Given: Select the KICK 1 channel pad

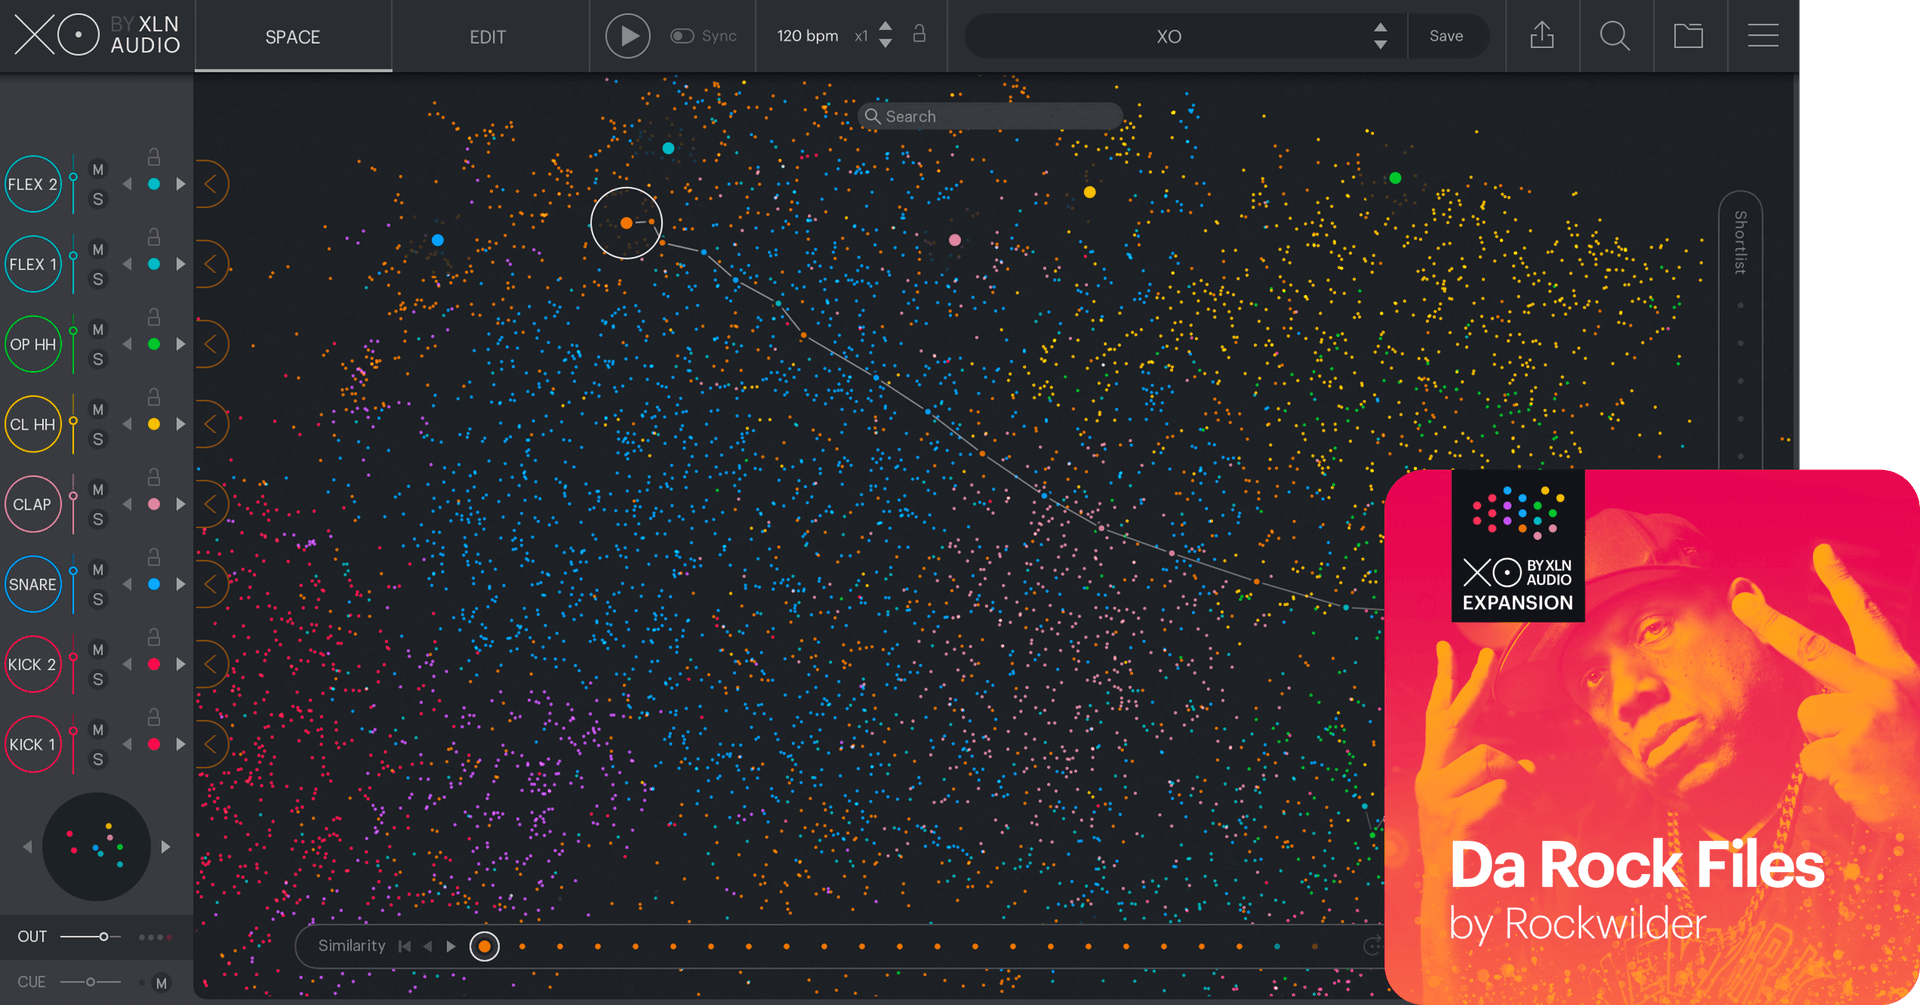Looking at the screenshot, I should 33,744.
